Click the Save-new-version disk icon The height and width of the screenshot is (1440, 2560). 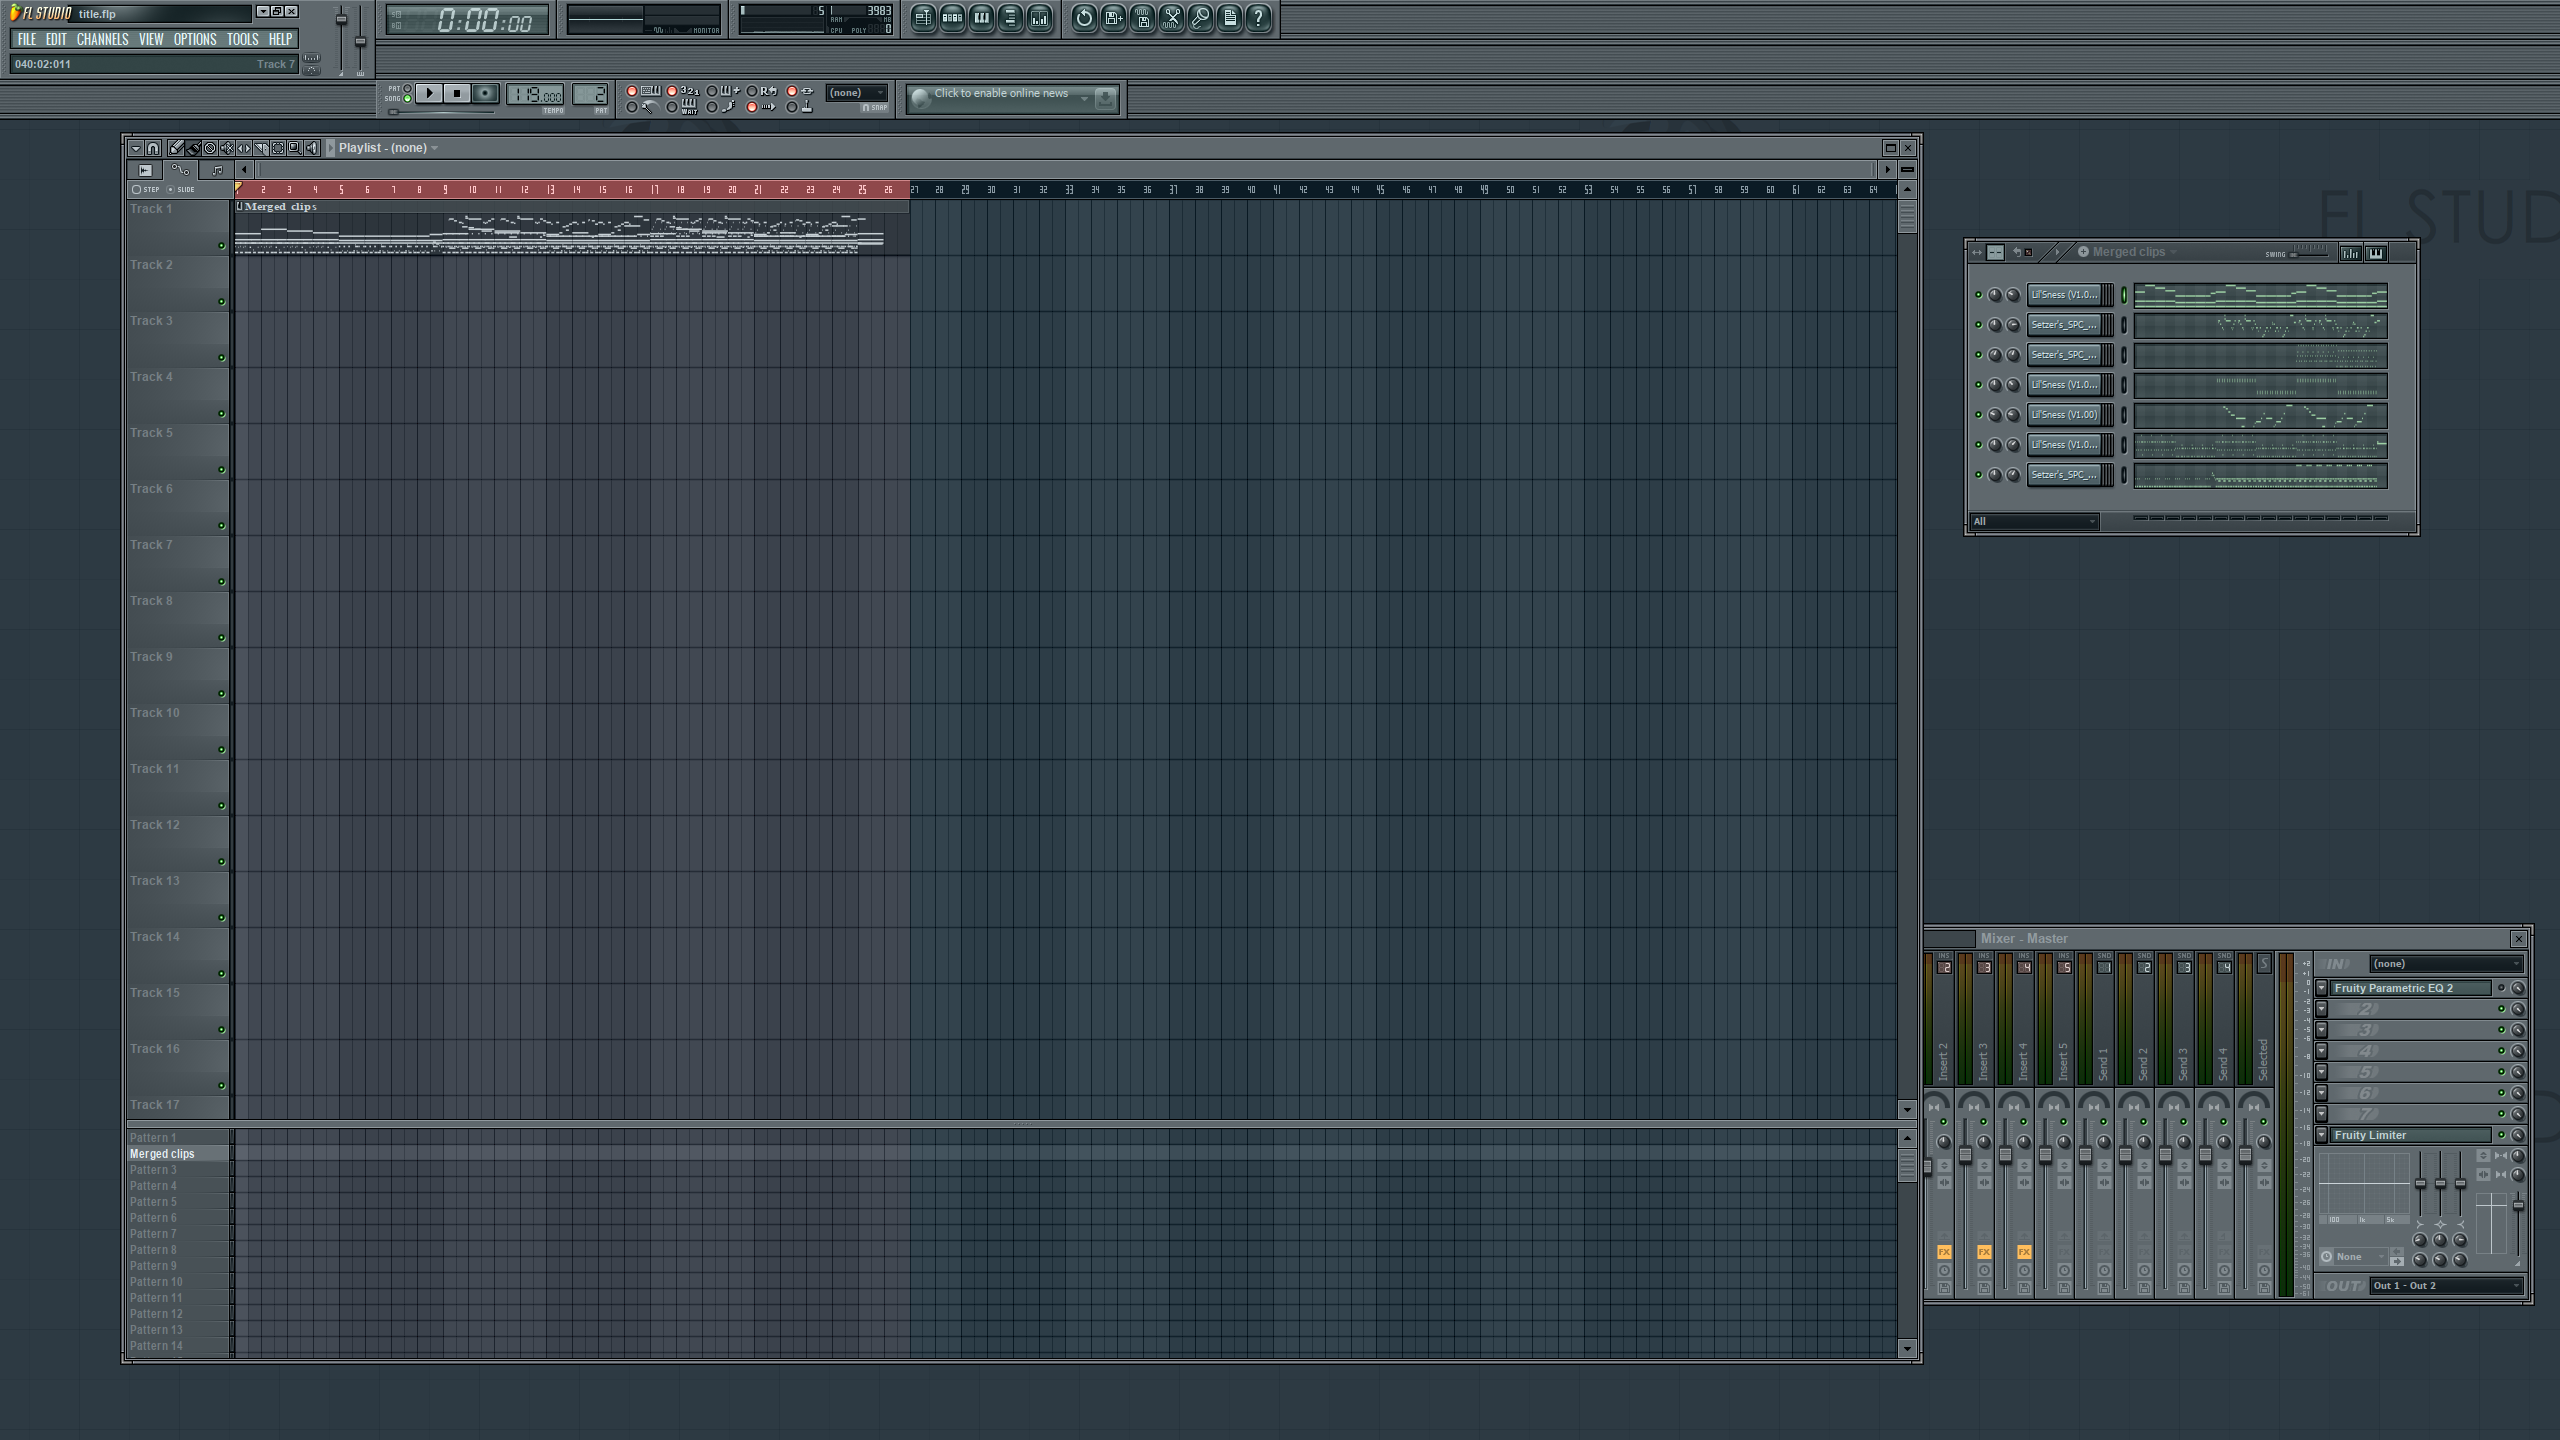coord(1113,18)
